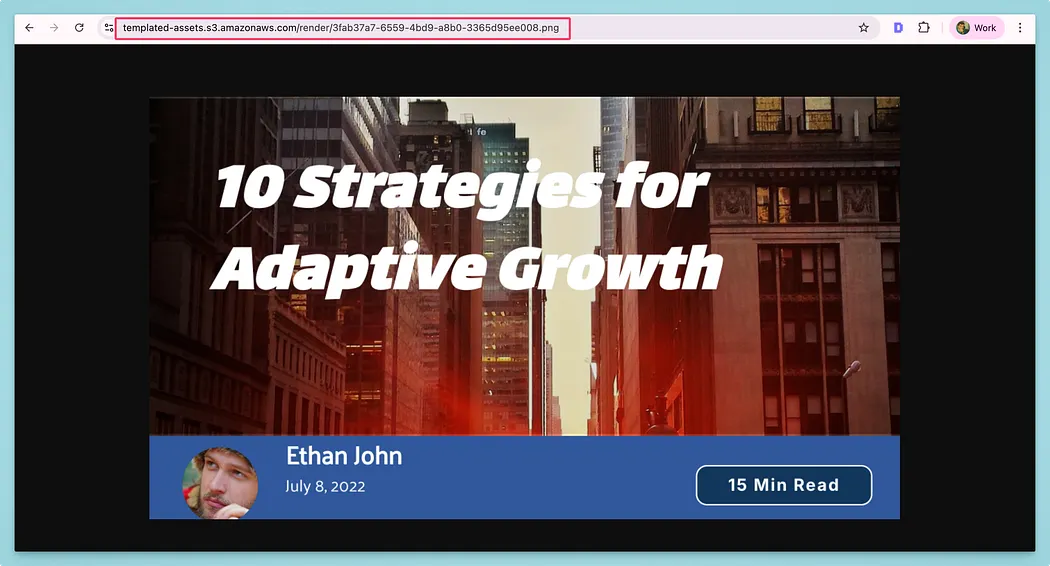Go back with the browser back arrow
Viewport: 1050px width, 566px height.
(x=29, y=27)
